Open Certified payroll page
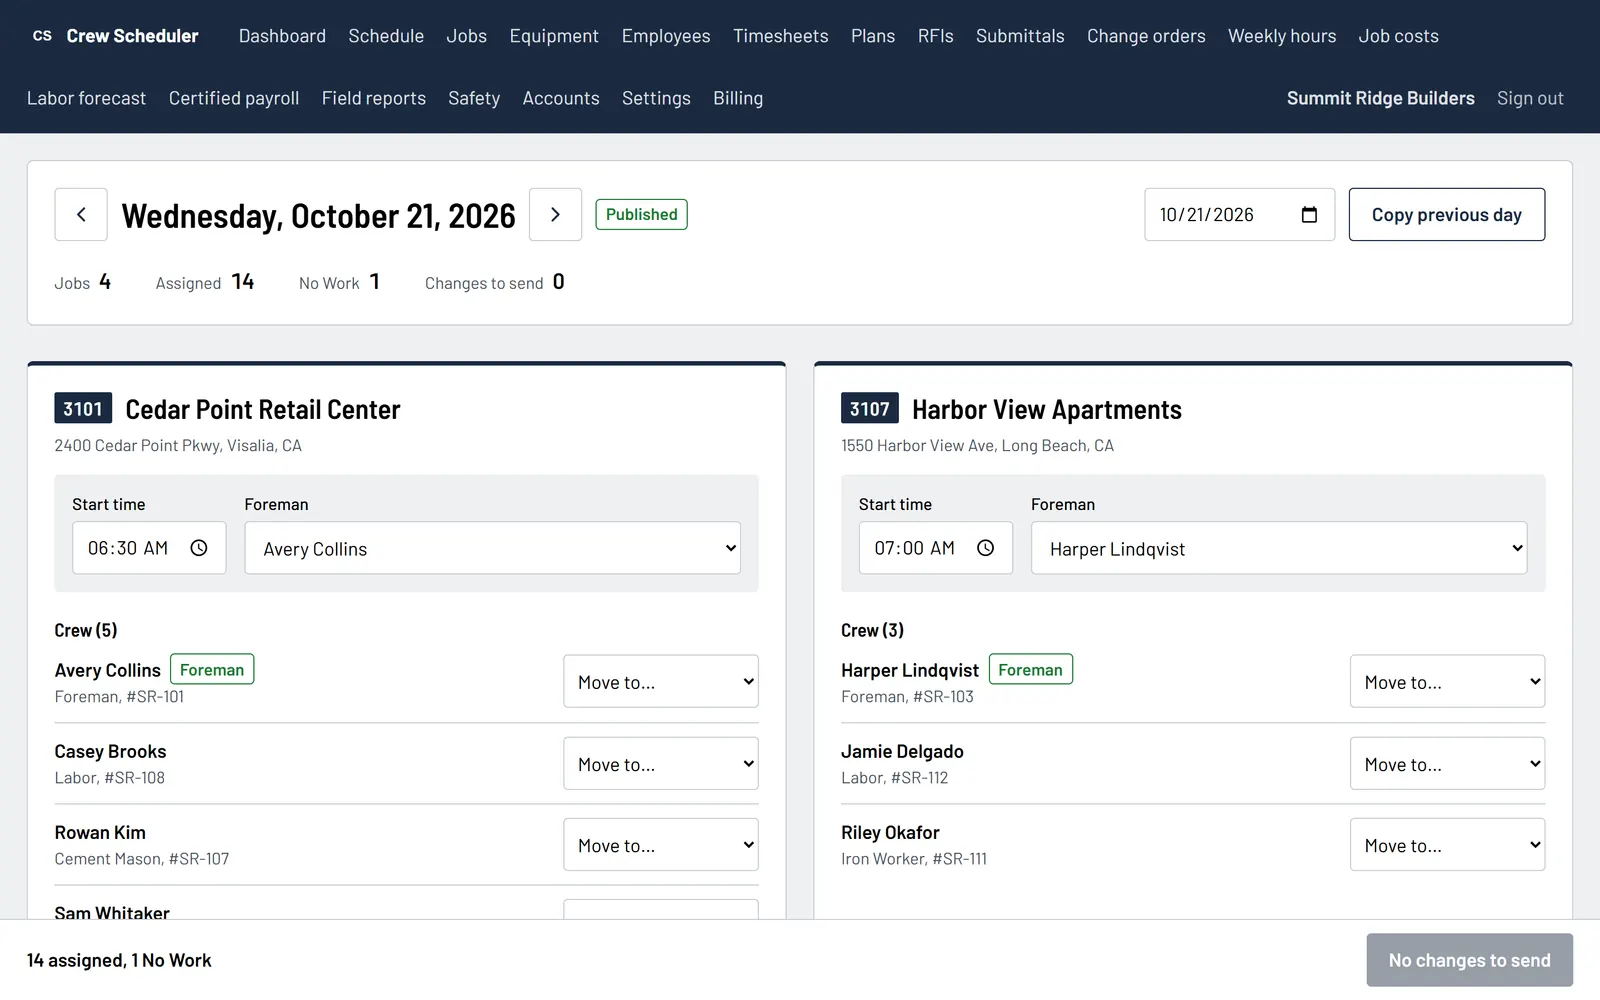The image size is (1600, 1000). [234, 98]
